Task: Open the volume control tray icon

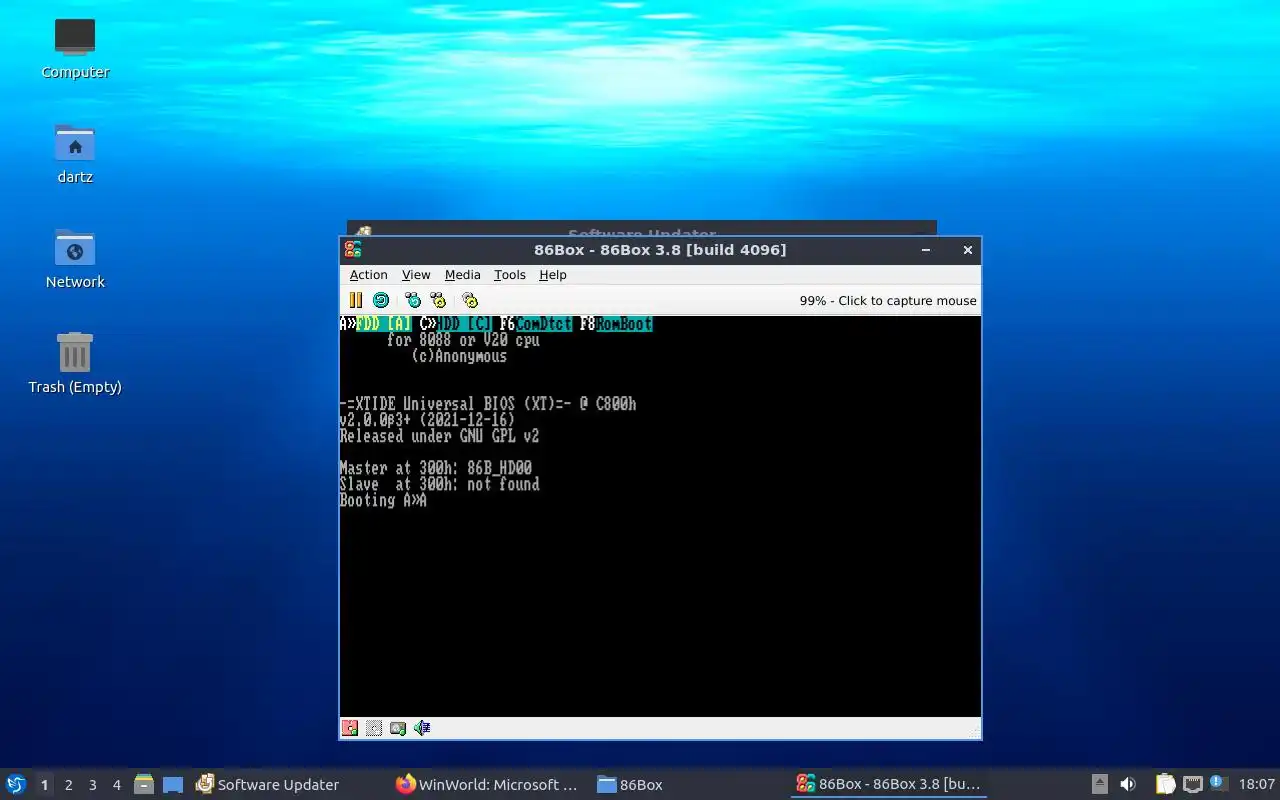Action: pyautogui.click(x=1128, y=784)
